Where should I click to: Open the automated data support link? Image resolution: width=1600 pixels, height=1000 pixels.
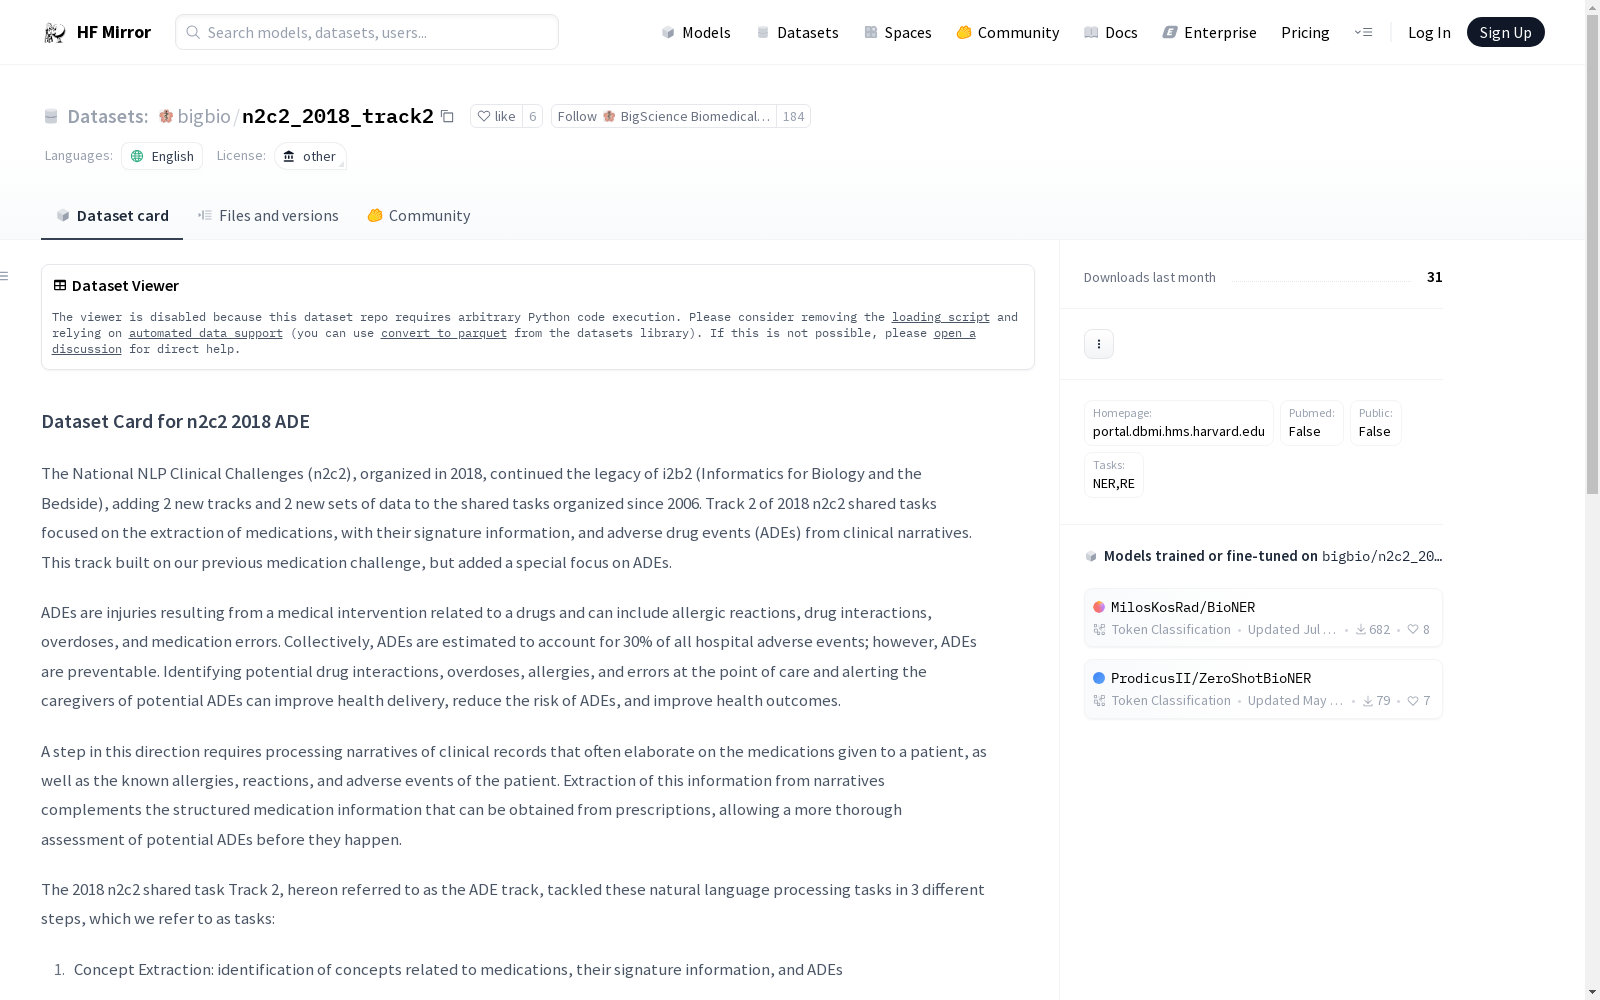point(206,333)
